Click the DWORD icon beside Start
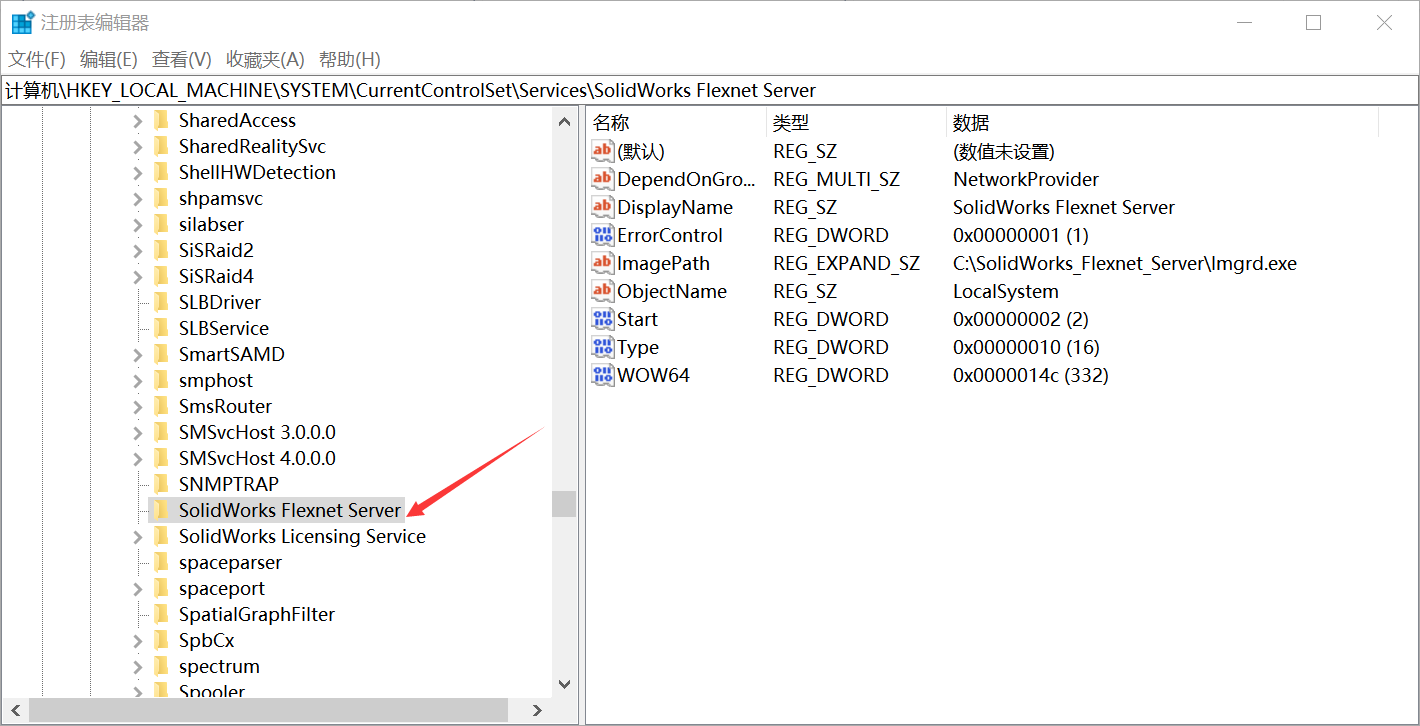1420x726 pixels. click(603, 319)
